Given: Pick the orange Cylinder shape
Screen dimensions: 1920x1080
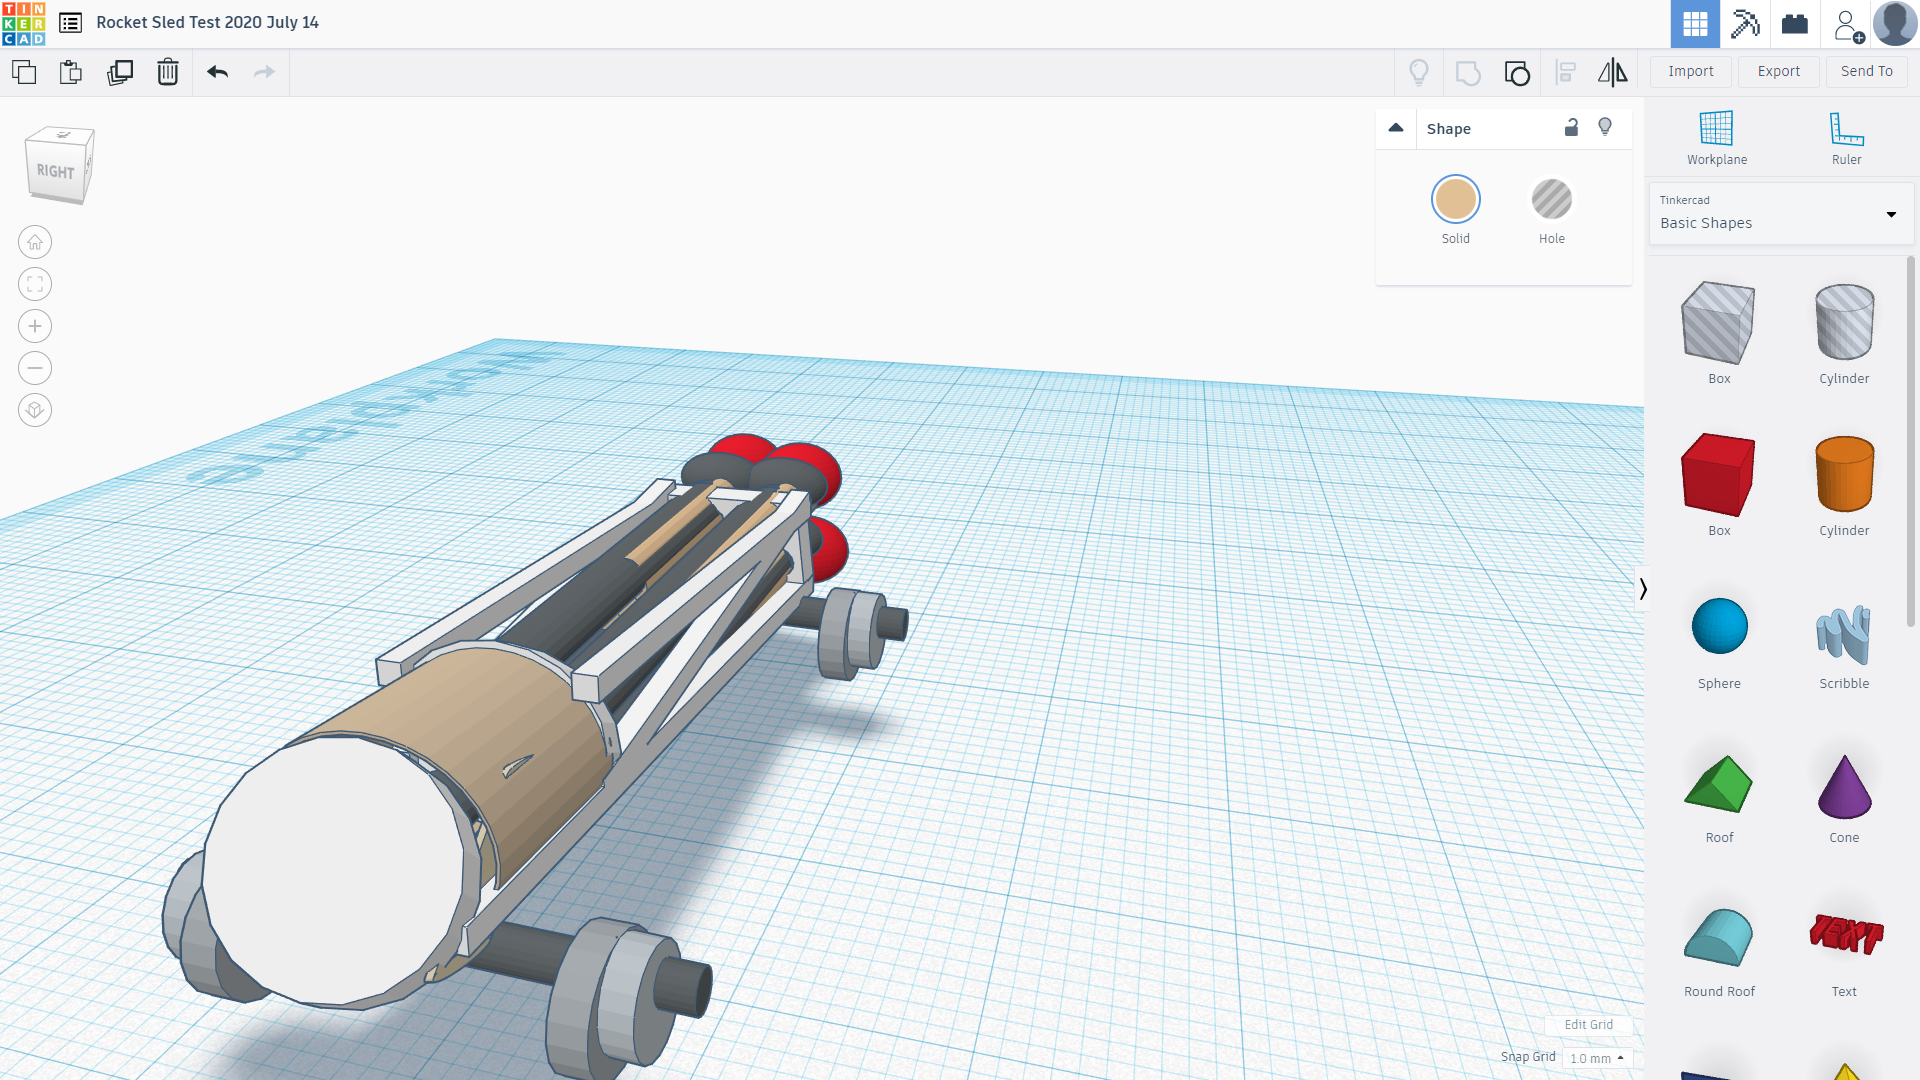Looking at the screenshot, I should (x=1844, y=474).
